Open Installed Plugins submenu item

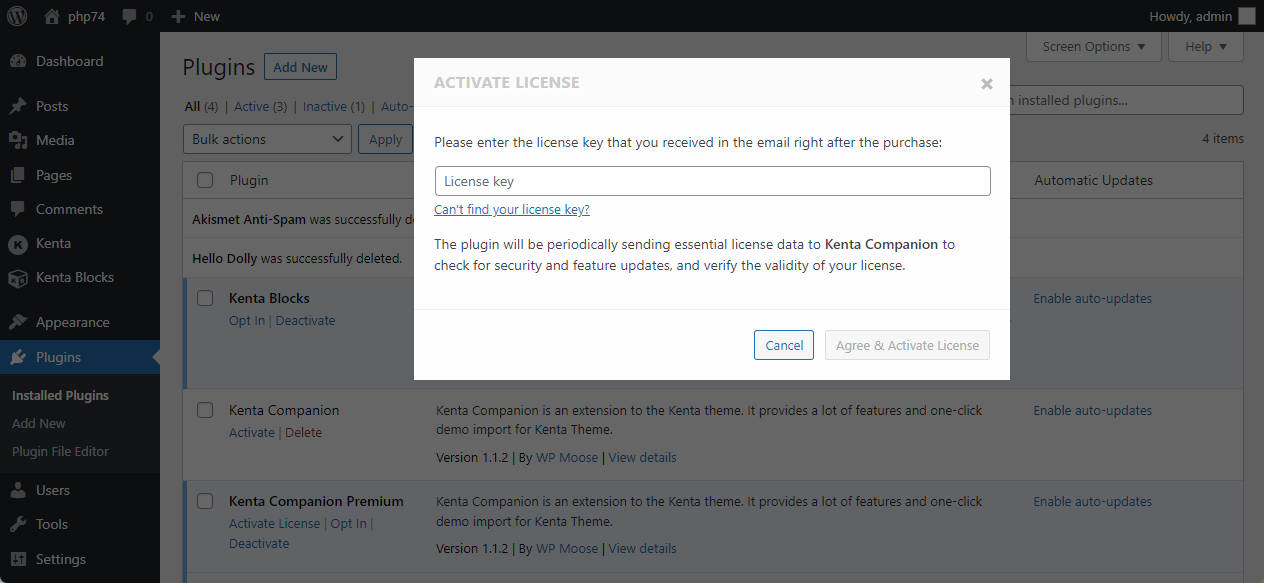pyautogui.click(x=60, y=395)
